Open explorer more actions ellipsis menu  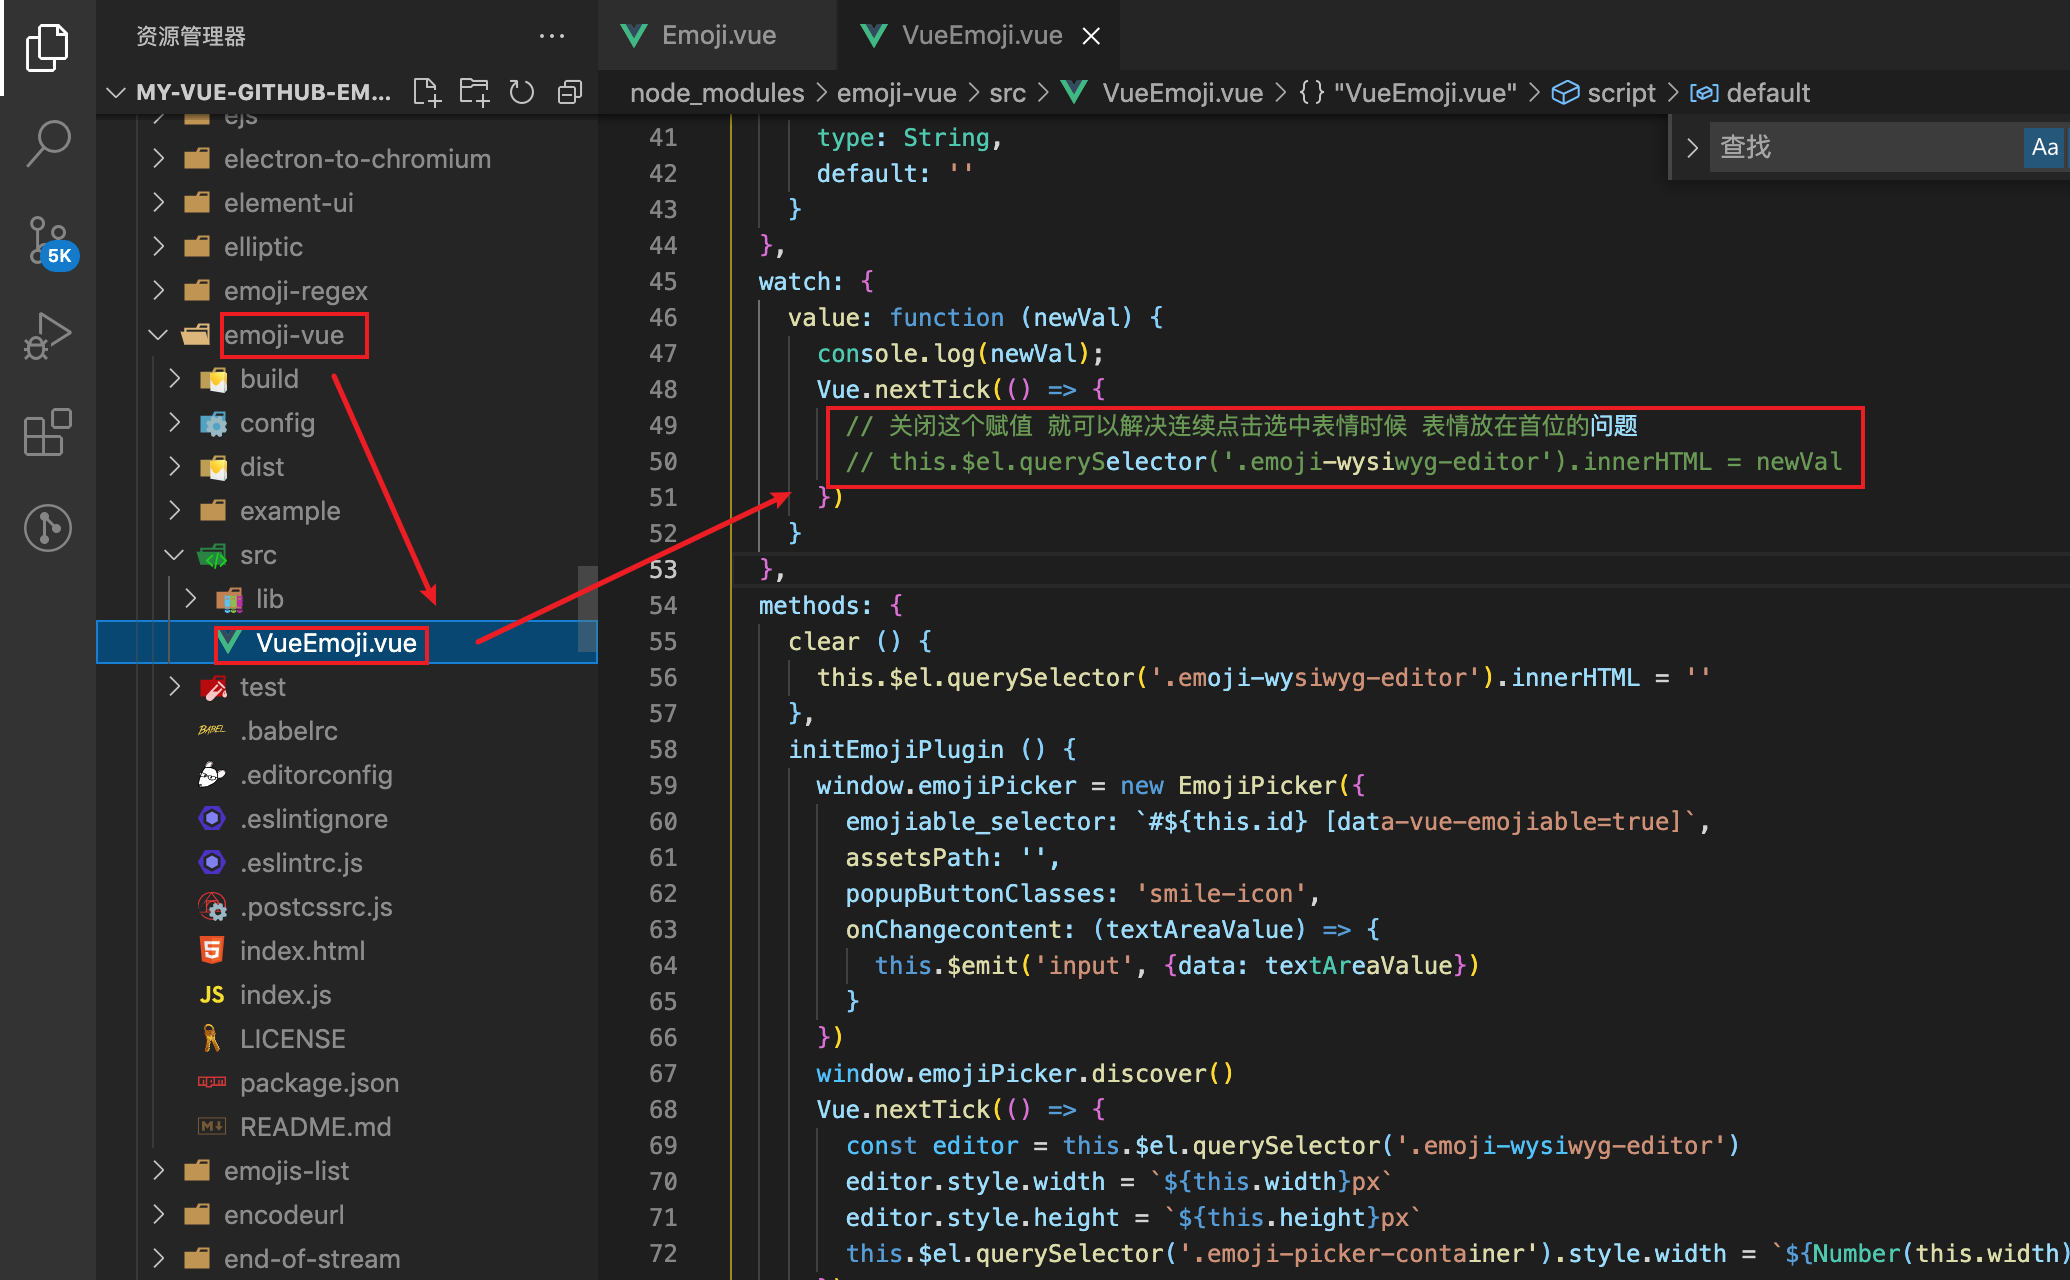(x=552, y=36)
